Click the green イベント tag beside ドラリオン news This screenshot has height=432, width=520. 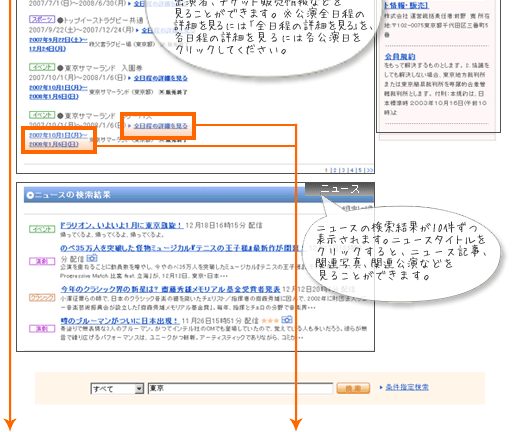click(x=42, y=229)
